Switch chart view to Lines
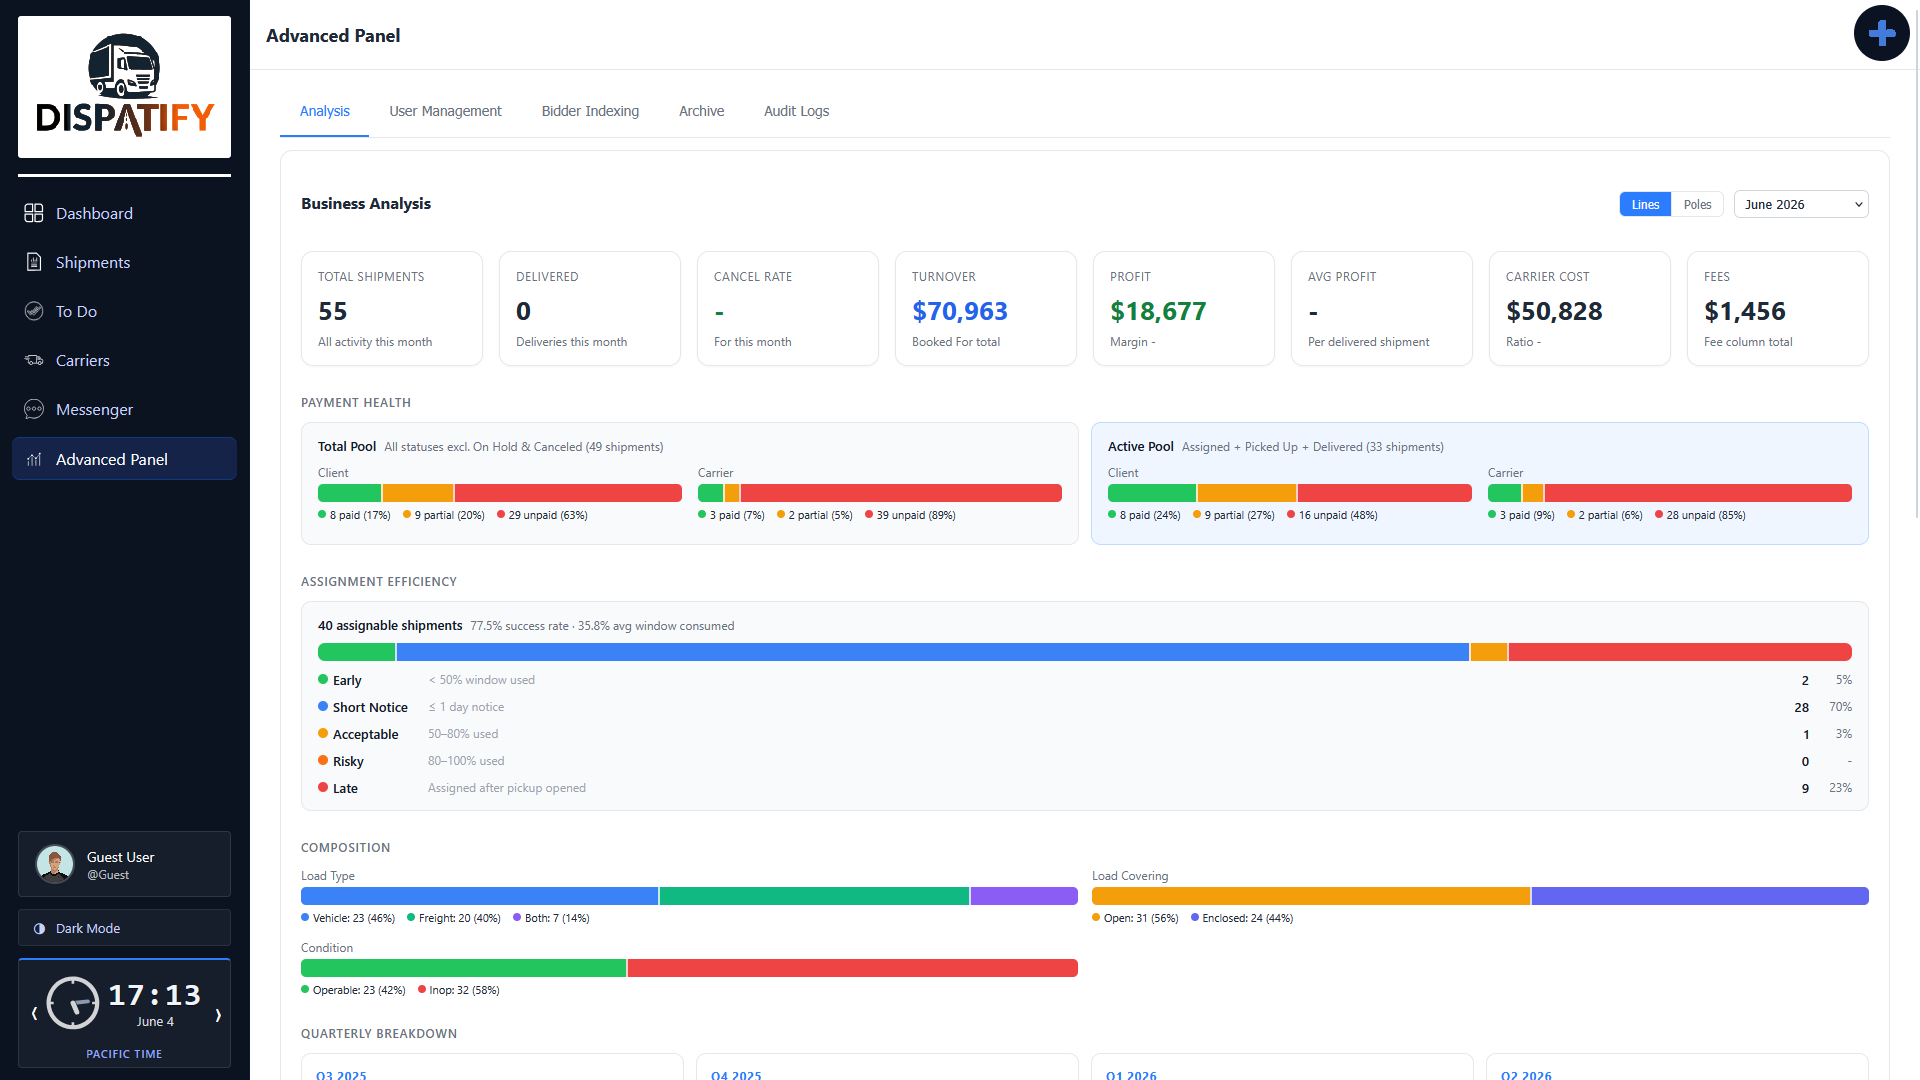1920x1080 pixels. (1645, 204)
